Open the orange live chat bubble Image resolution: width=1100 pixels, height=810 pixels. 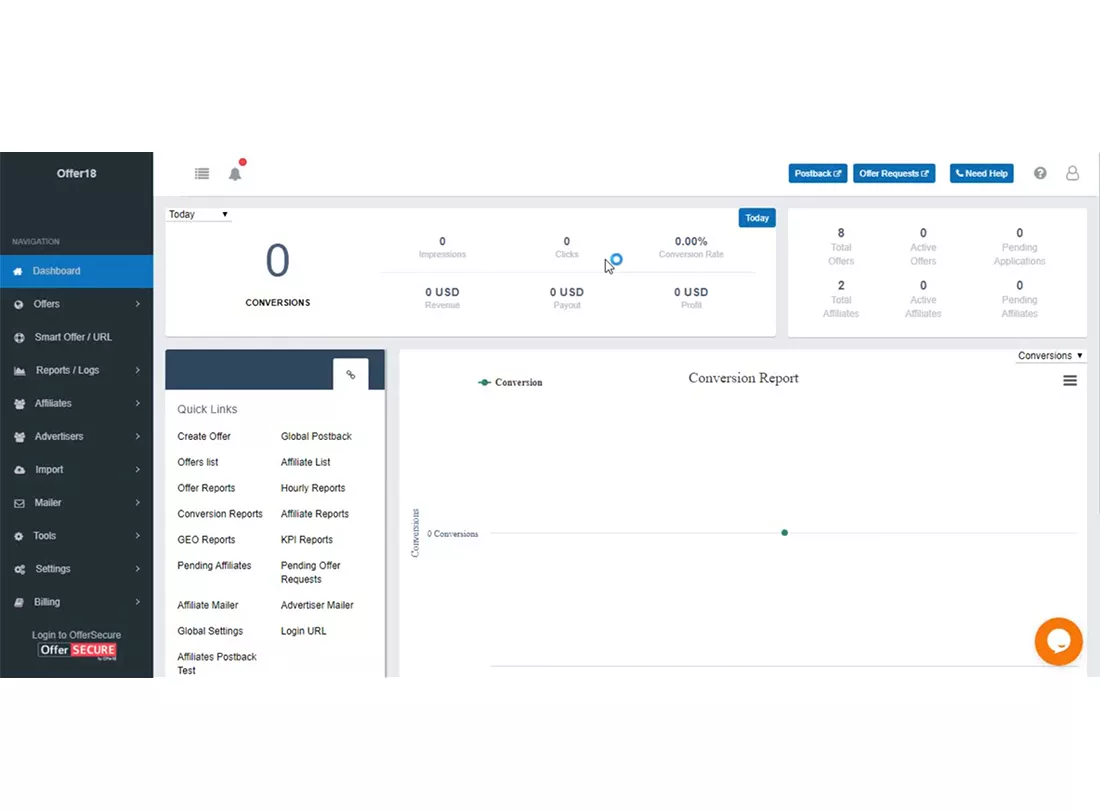click(1058, 641)
